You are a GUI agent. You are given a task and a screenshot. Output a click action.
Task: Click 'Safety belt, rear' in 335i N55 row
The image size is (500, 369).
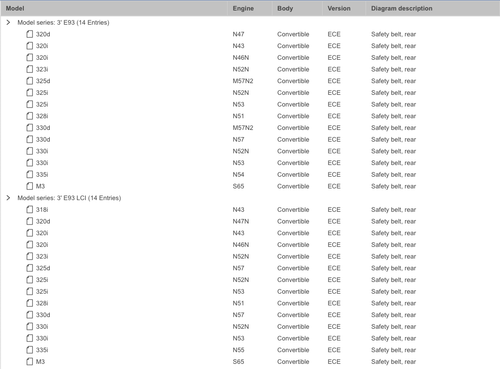(x=393, y=350)
